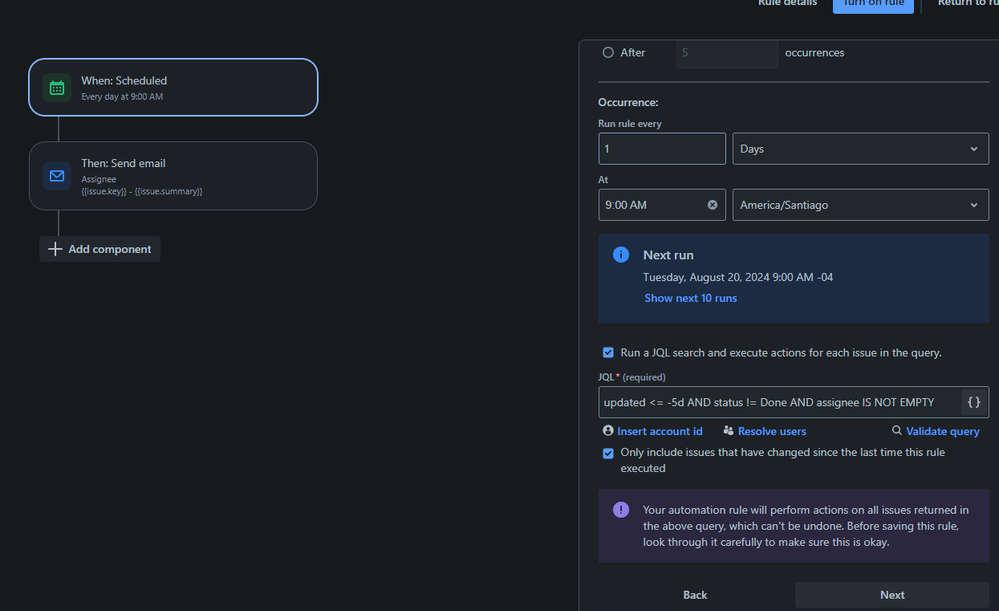Click the green calendar icon in Scheduled trigger
This screenshot has width=999, height=611.
pyautogui.click(x=57, y=88)
